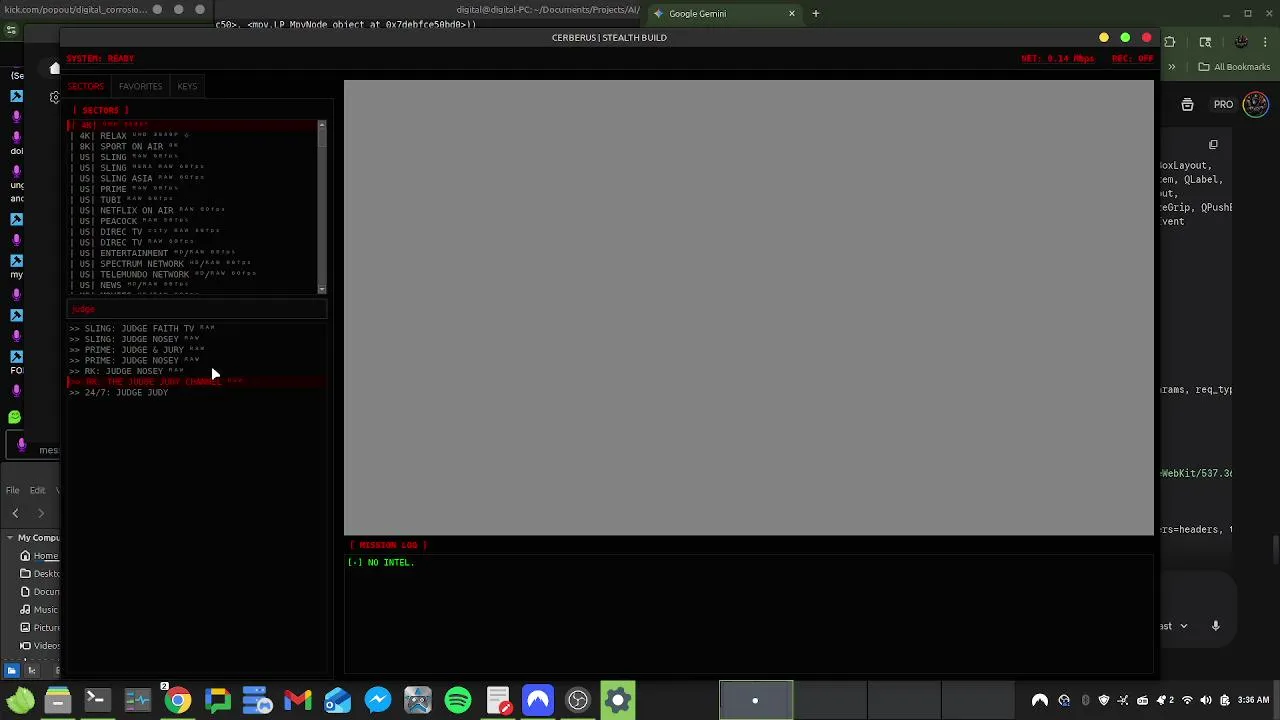The width and height of the screenshot is (1280, 720).
Task: Open a new Chrome tab
Action: coord(816,14)
